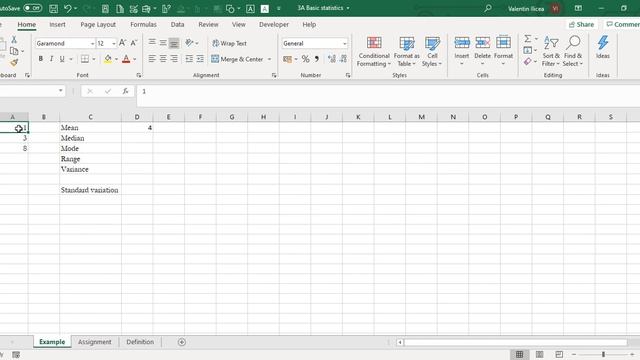This screenshot has height=360, width=640.
Task: Open the Home ribbon tab
Action: coord(27,24)
